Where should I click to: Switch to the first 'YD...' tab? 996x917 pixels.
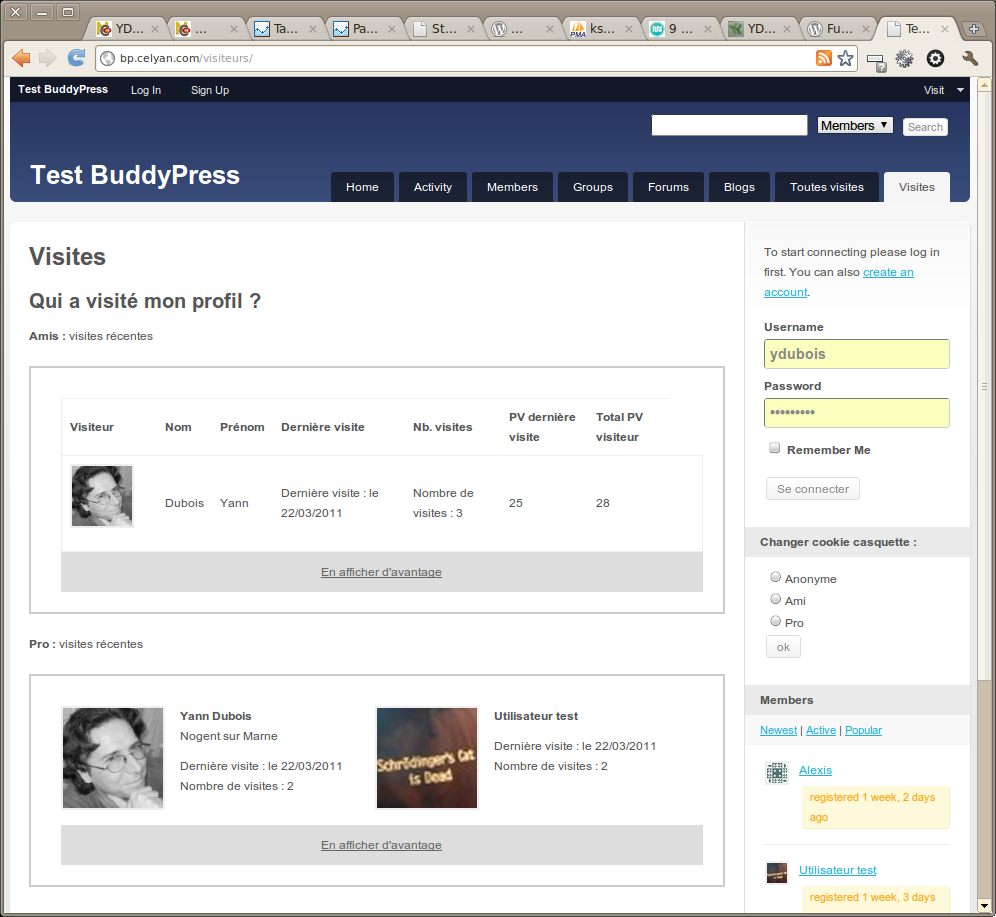pyautogui.click(x=129, y=29)
